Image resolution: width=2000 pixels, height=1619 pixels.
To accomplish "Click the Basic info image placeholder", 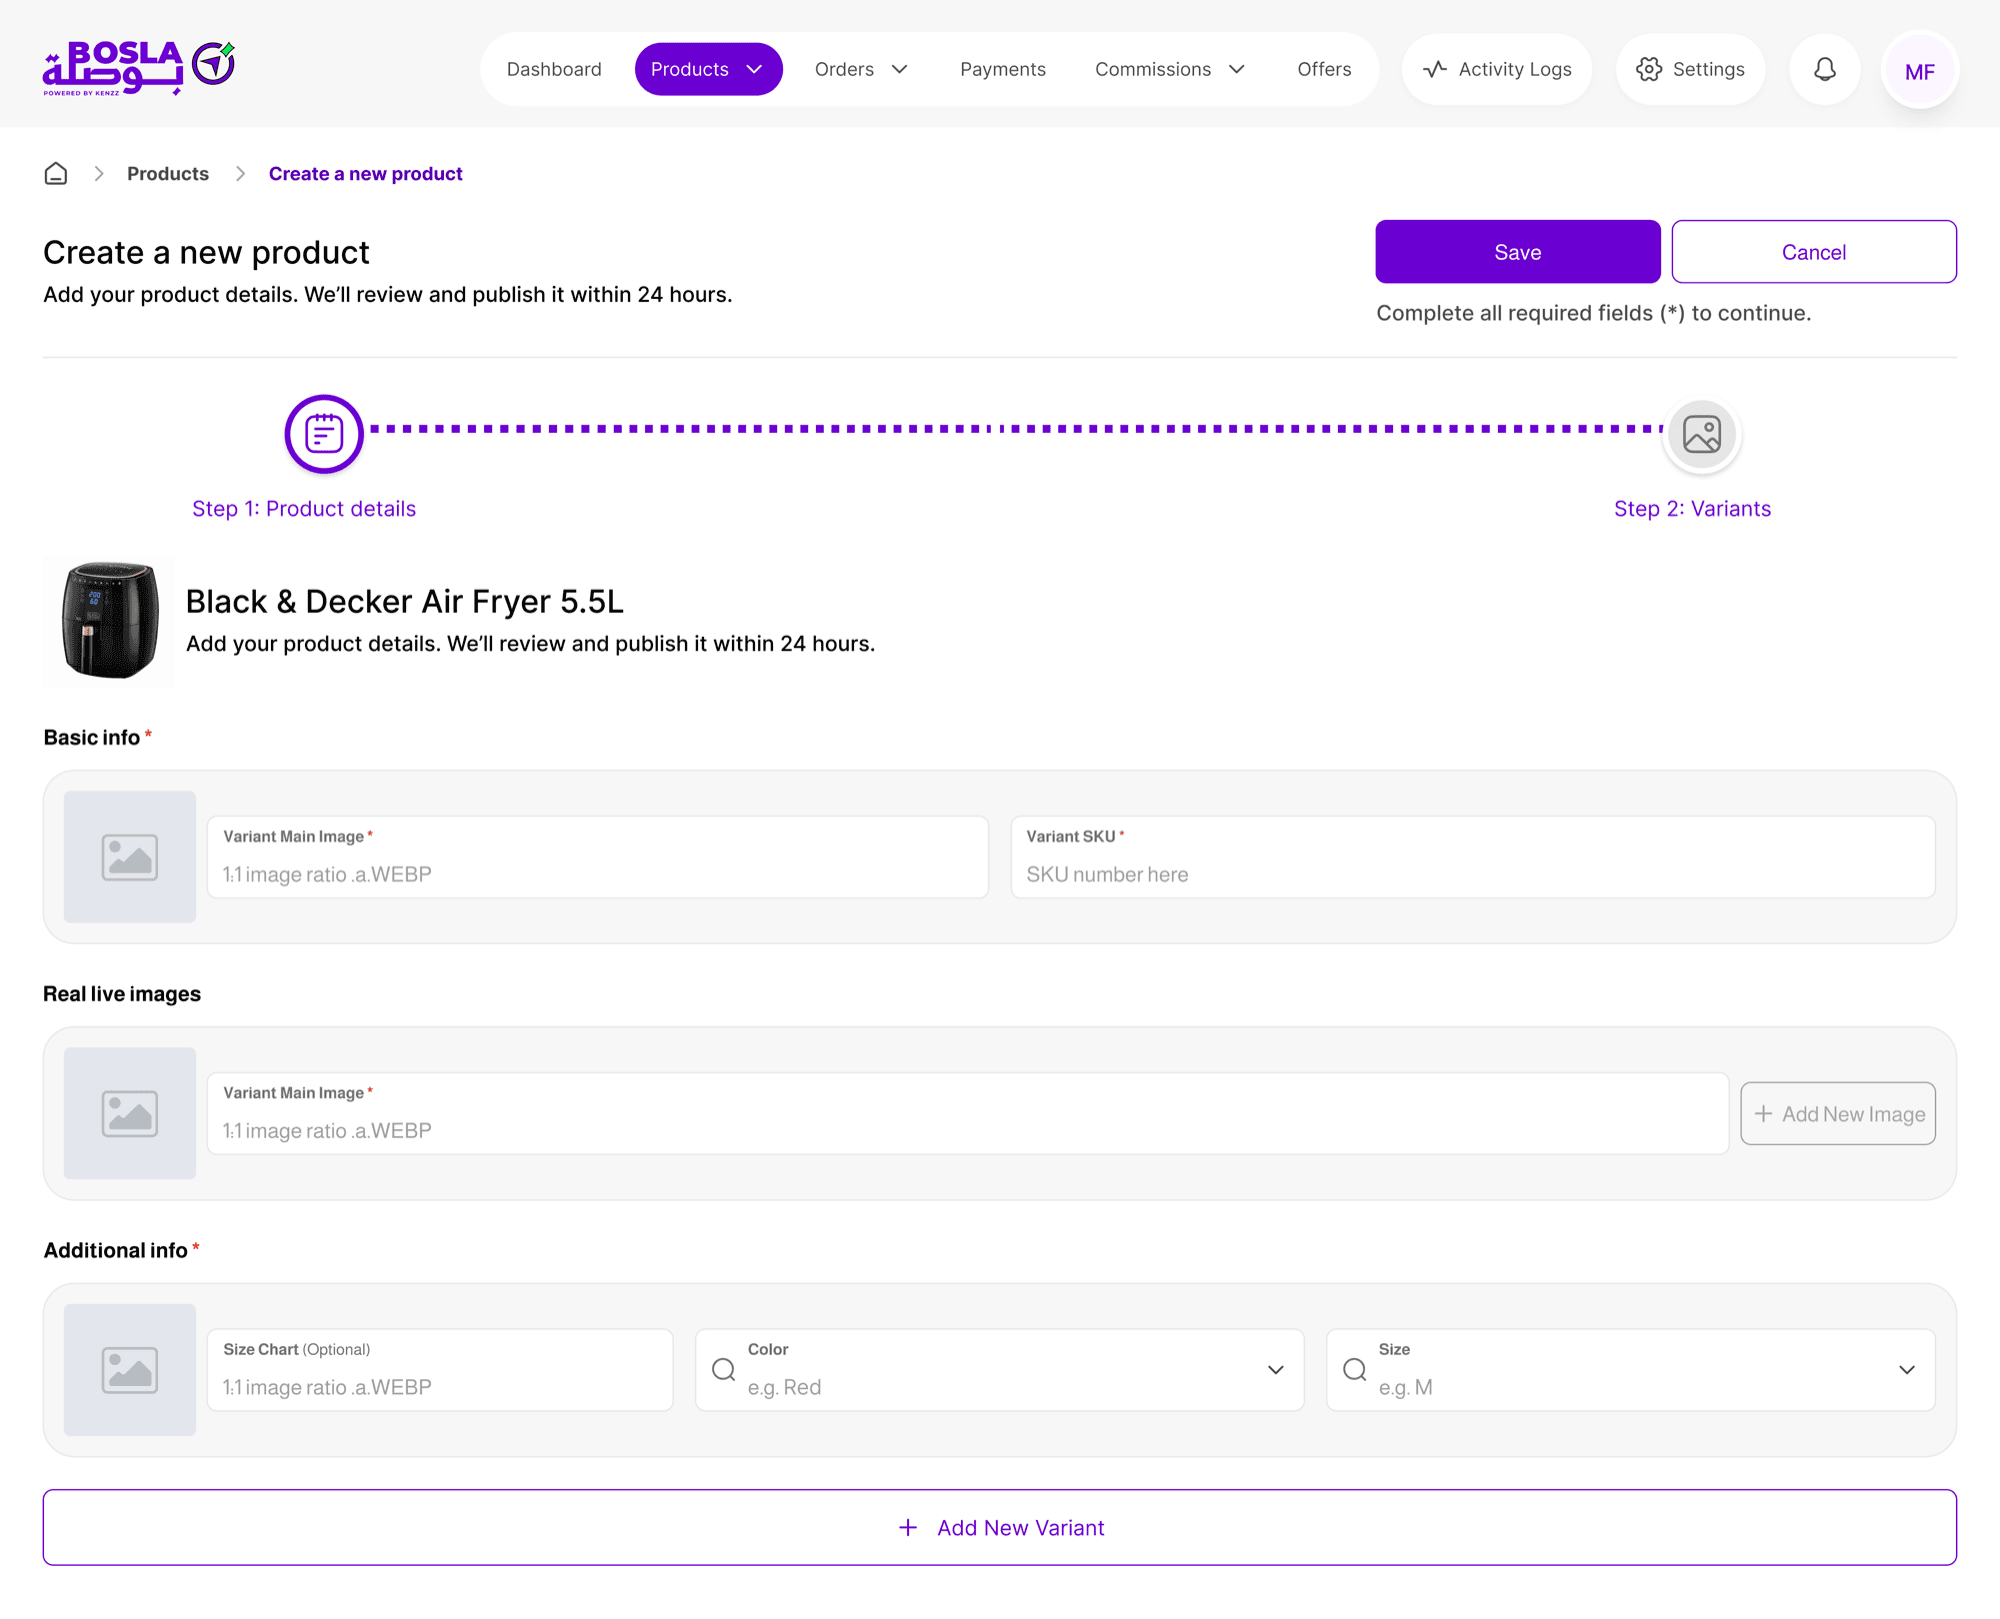I will pos(130,857).
